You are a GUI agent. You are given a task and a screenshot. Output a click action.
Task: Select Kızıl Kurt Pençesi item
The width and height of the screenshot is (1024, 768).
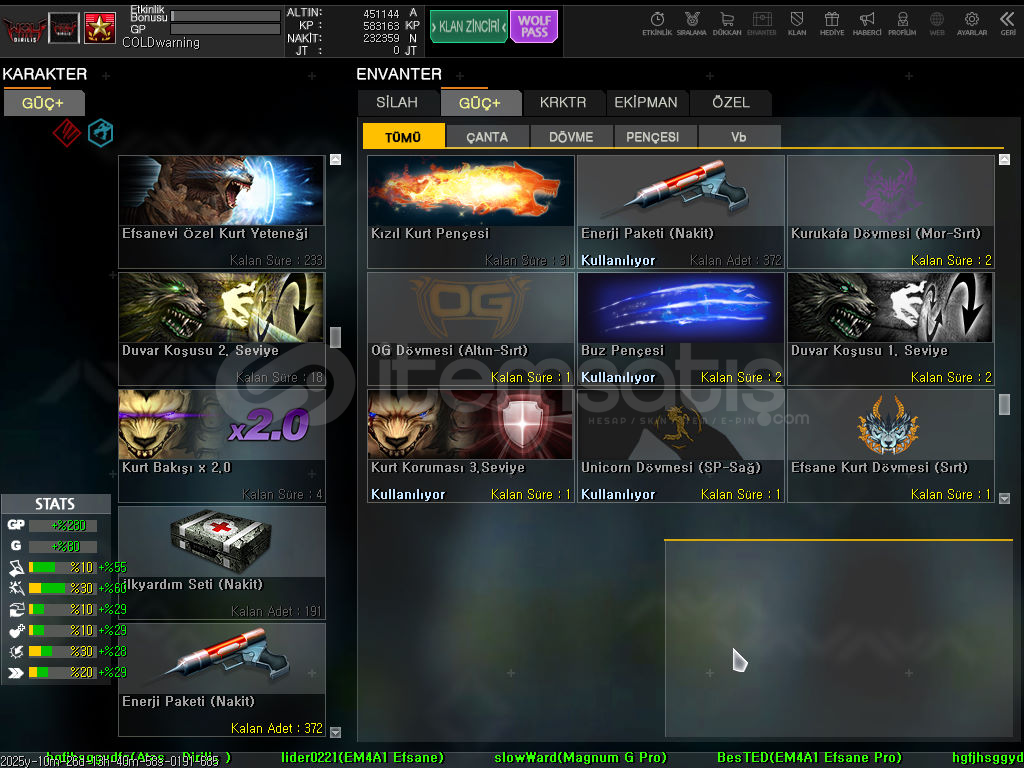coord(470,212)
